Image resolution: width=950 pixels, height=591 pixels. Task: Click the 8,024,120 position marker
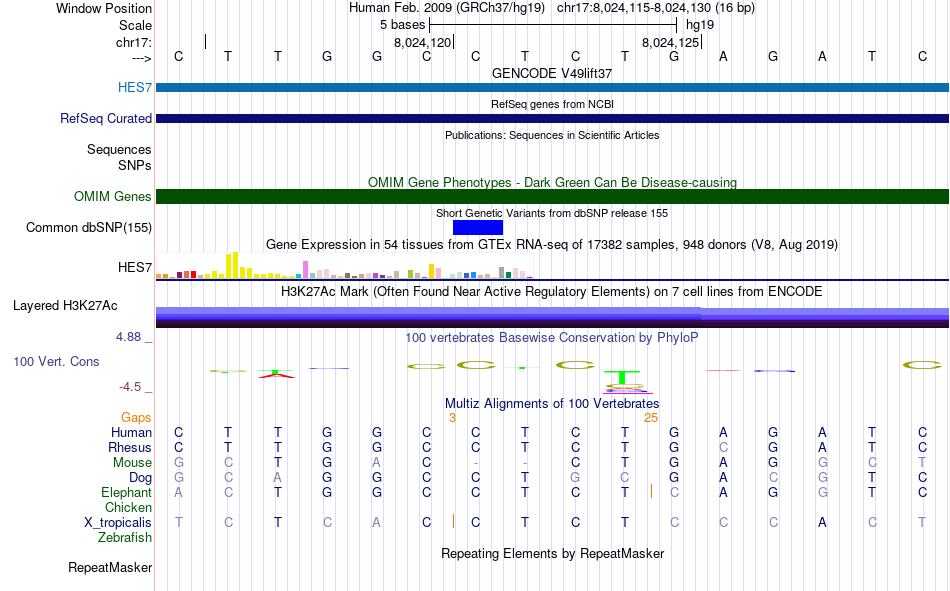coord(423,42)
